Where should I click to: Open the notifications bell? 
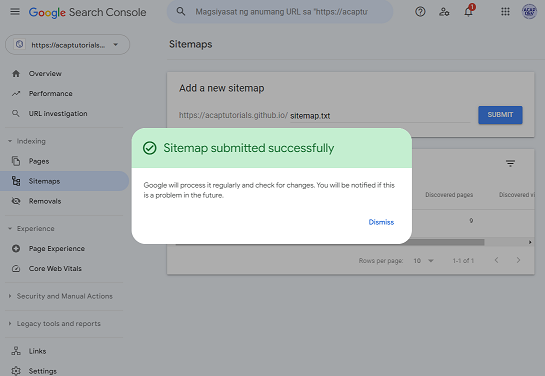(x=468, y=12)
